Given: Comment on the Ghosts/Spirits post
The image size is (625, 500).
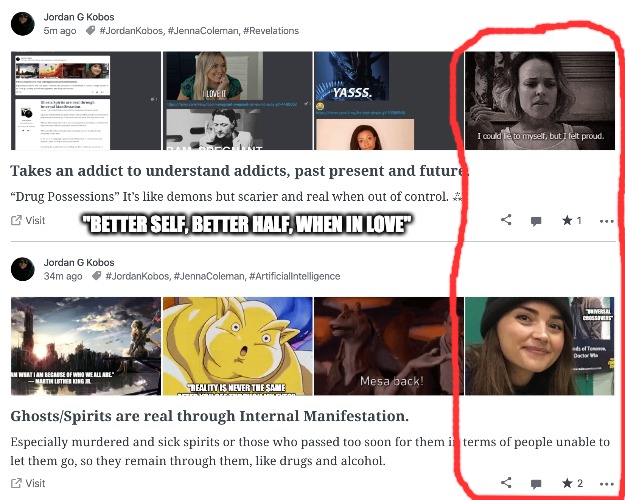Looking at the screenshot, I should tap(536, 484).
